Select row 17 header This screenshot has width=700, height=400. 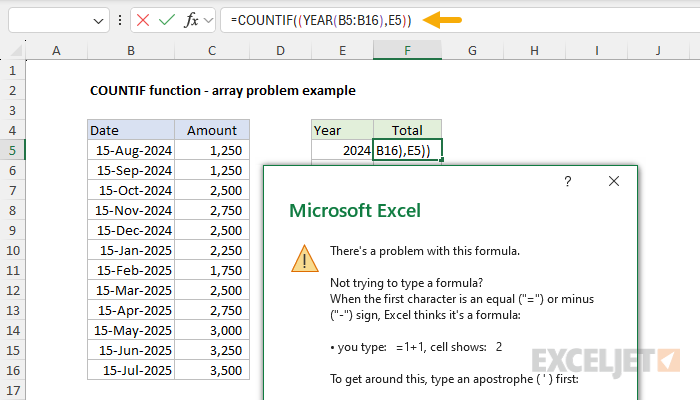point(12,391)
